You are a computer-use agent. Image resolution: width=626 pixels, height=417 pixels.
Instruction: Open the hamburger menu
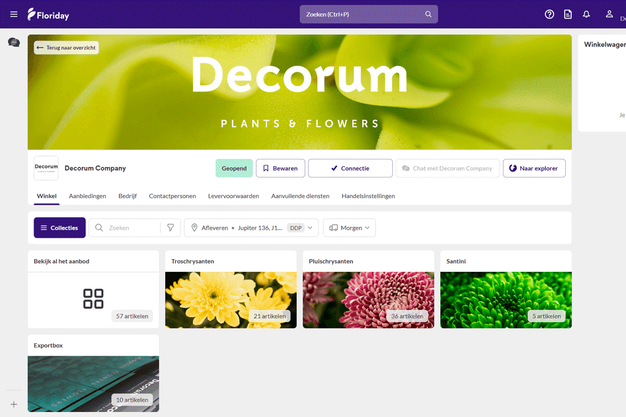pos(13,14)
